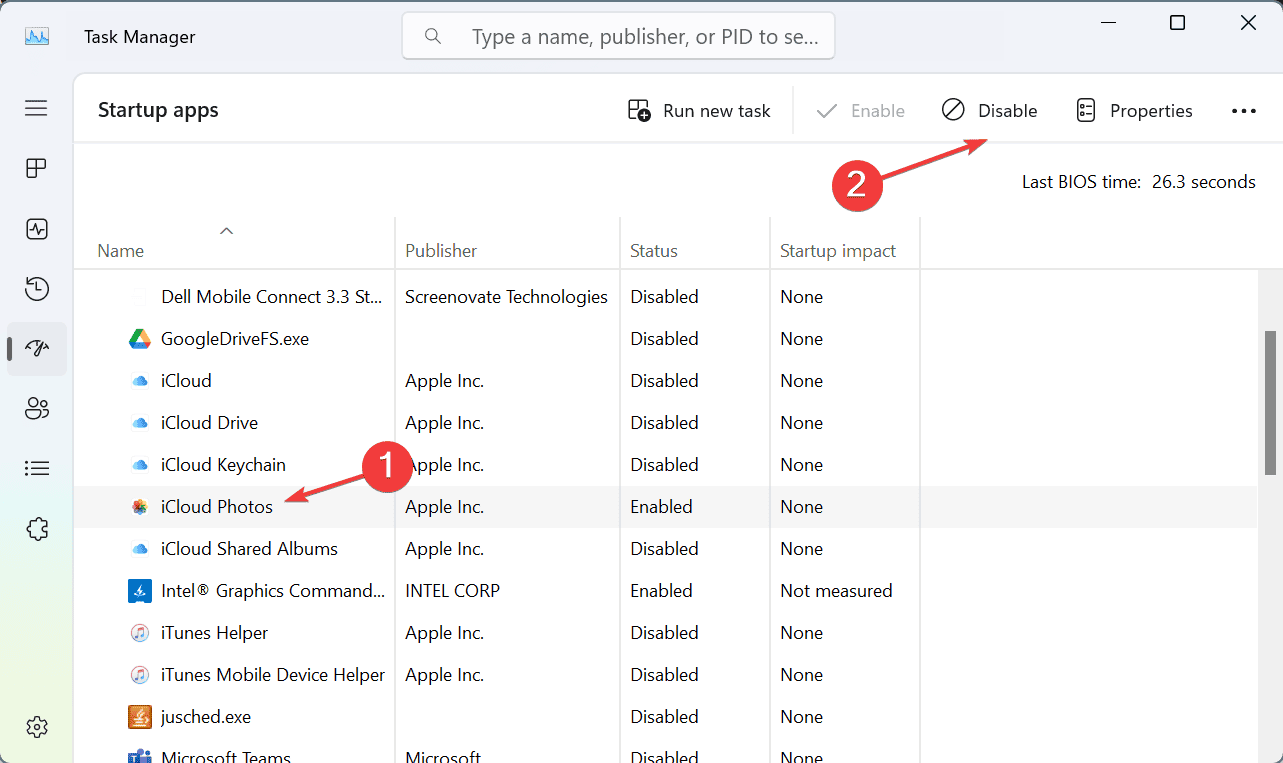Open the three-dot more options menu
1283x763 pixels.
[1243, 111]
